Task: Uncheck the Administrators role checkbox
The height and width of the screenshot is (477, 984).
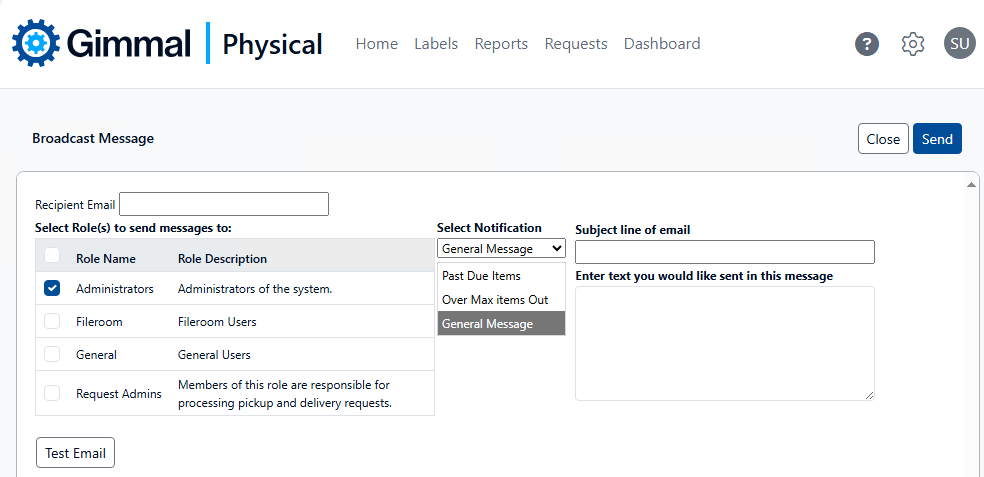Action: pyautogui.click(x=52, y=288)
